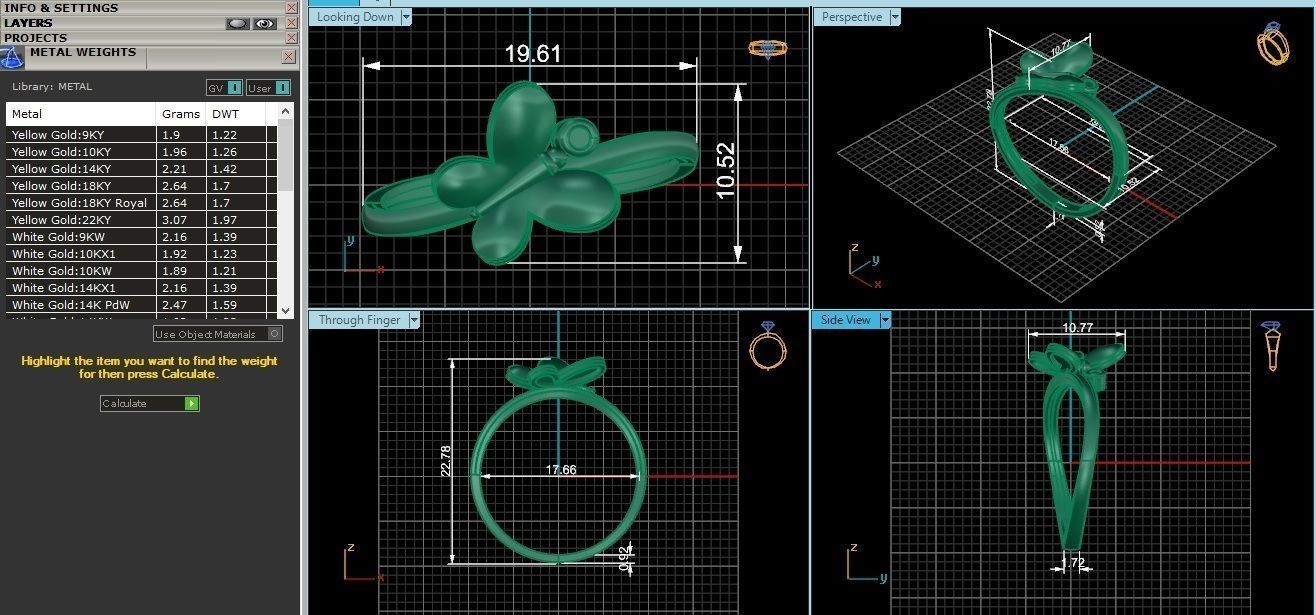Toggle the User library switch
1316x615 pixels.
[x=268, y=88]
